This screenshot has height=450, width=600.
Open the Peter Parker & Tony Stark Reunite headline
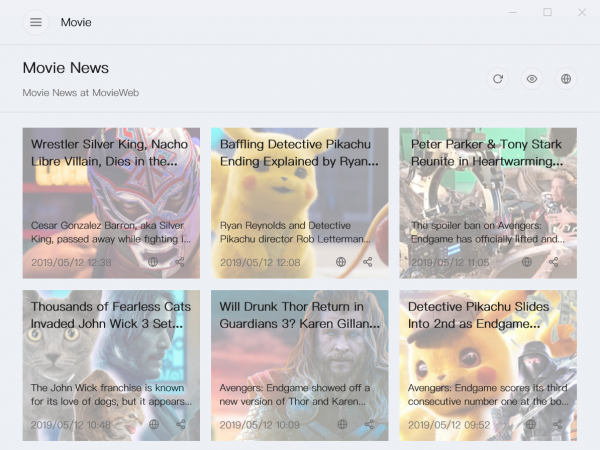click(x=487, y=153)
